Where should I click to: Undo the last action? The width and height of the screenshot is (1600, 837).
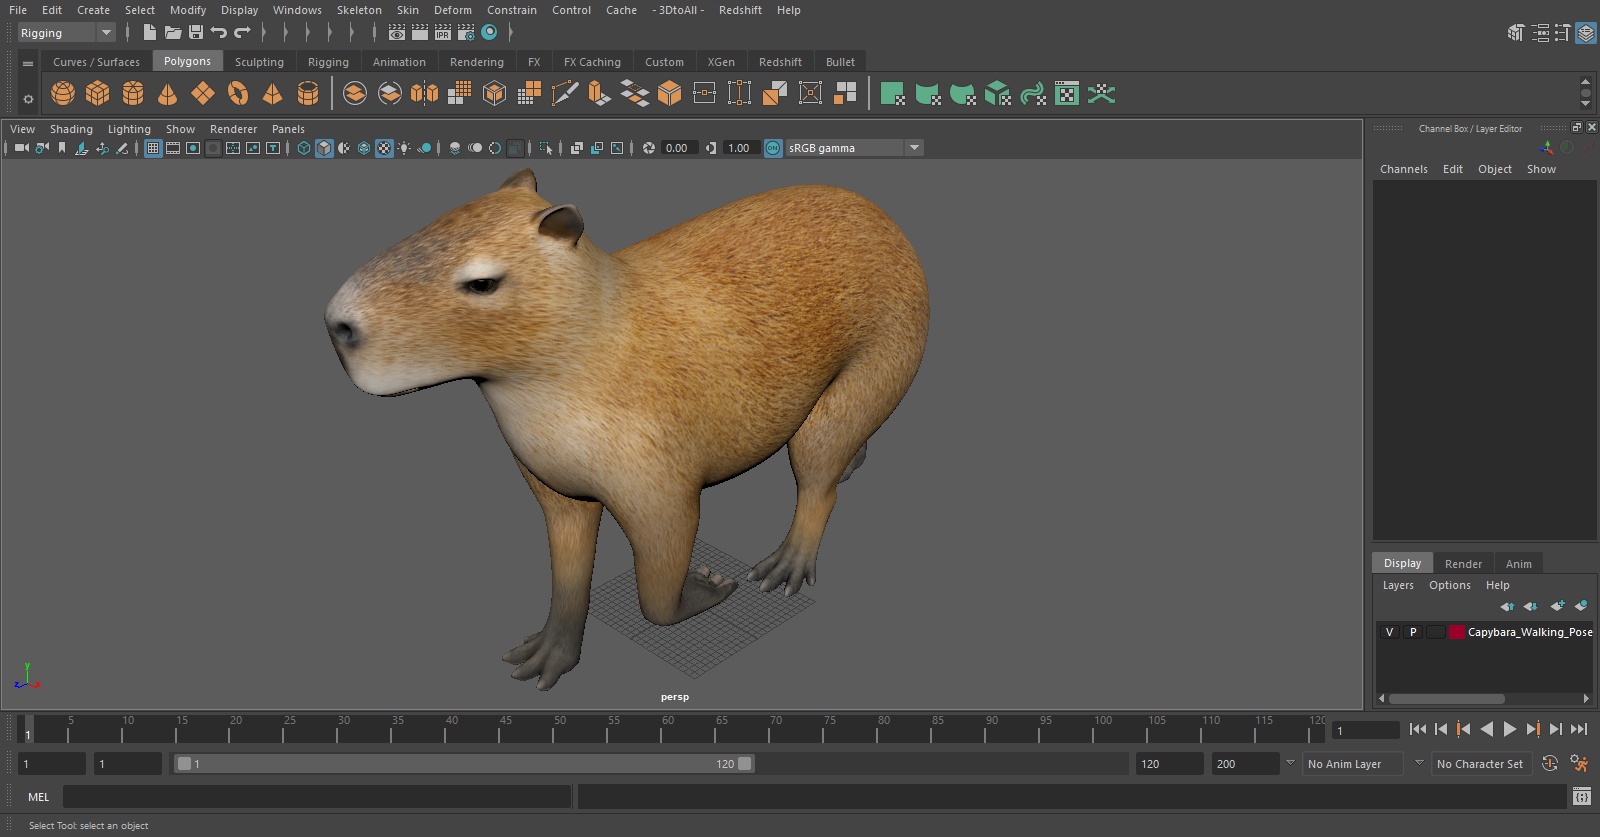point(219,33)
